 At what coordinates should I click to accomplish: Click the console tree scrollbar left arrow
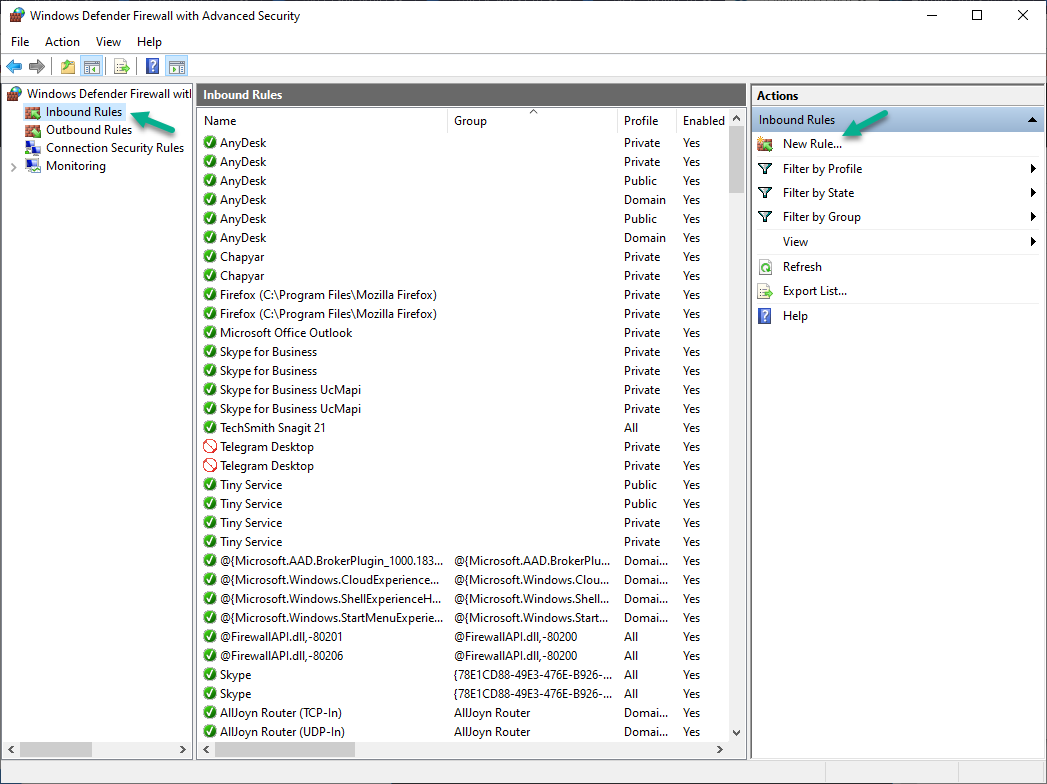(x=11, y=750)
